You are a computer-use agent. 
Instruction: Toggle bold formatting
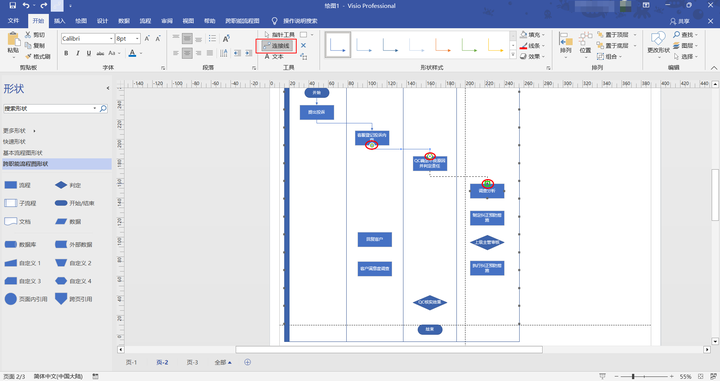click(66, 53)
